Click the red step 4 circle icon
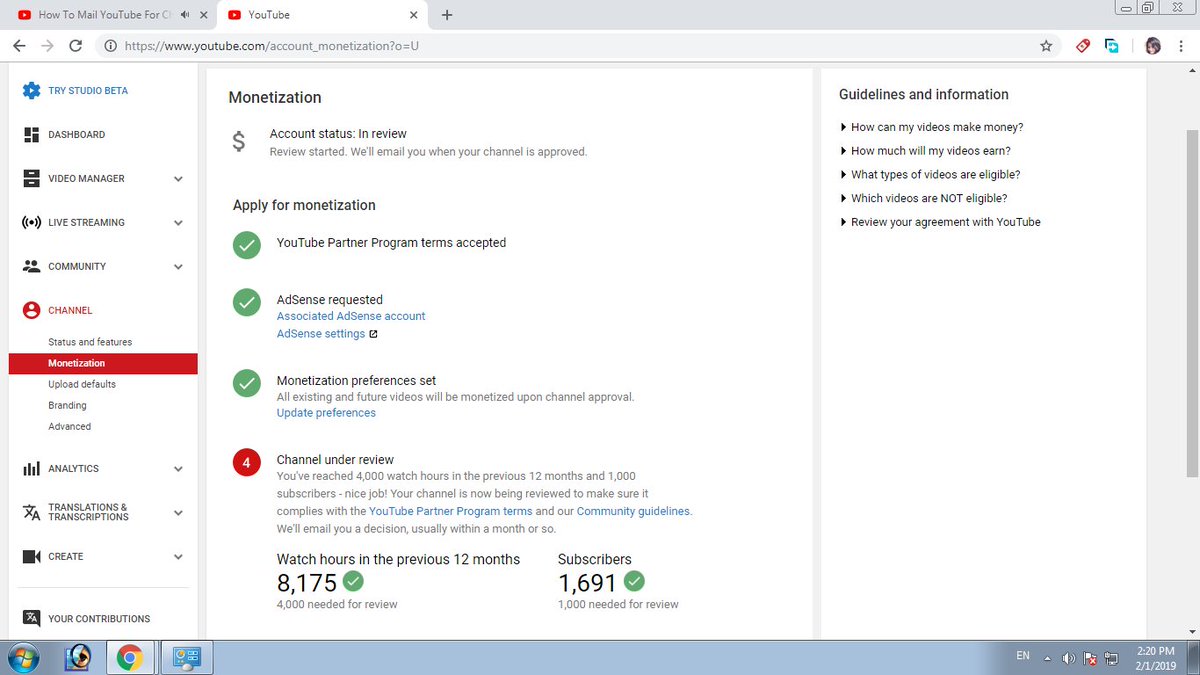Viewport: 1200px width, 675px height. [x=246, y=463]
